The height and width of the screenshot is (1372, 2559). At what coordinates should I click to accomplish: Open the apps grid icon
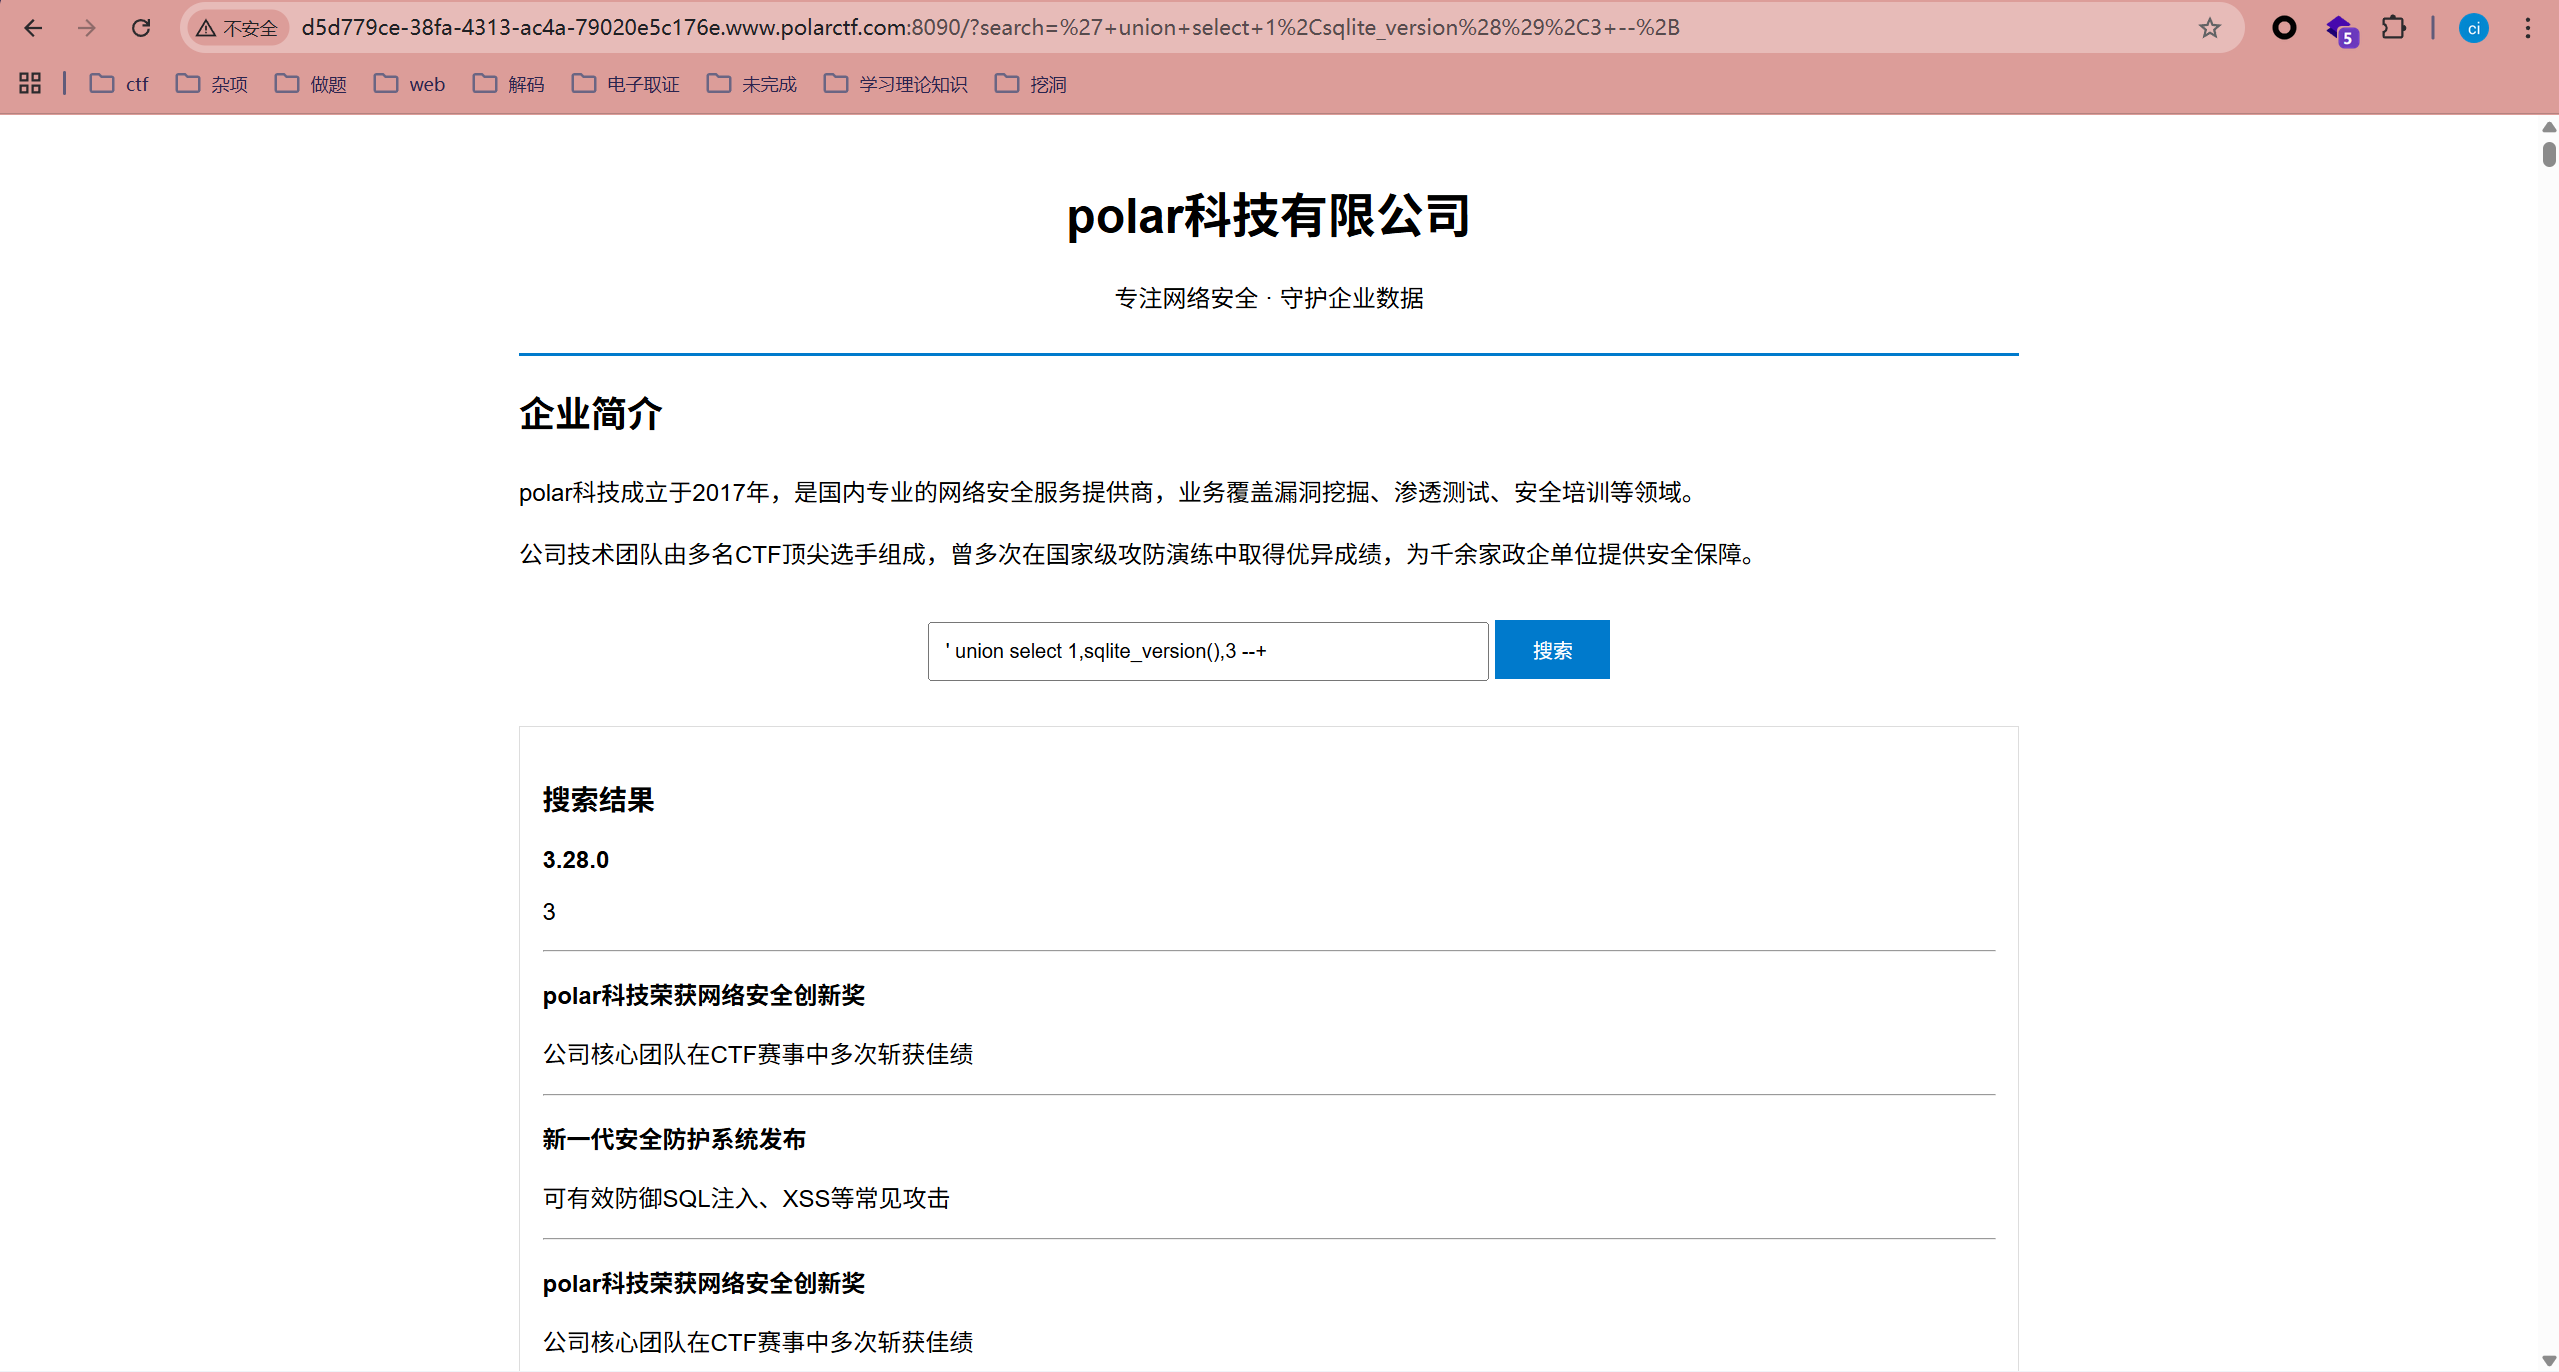tap(30, 84)
